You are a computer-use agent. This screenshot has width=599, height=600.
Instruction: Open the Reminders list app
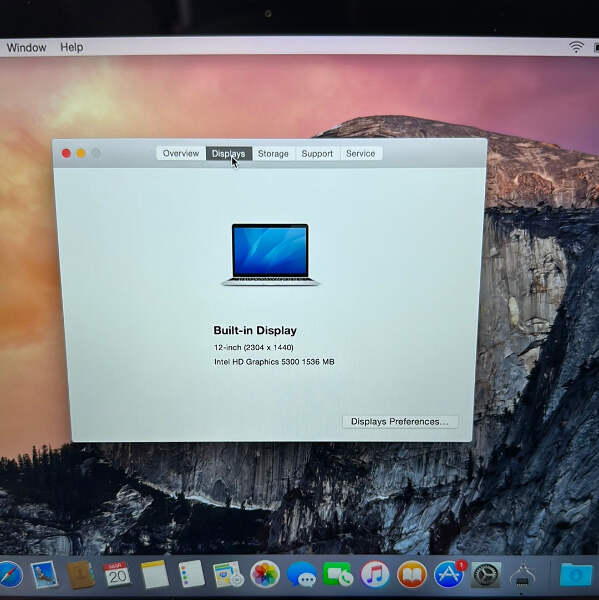coord(191,574)
